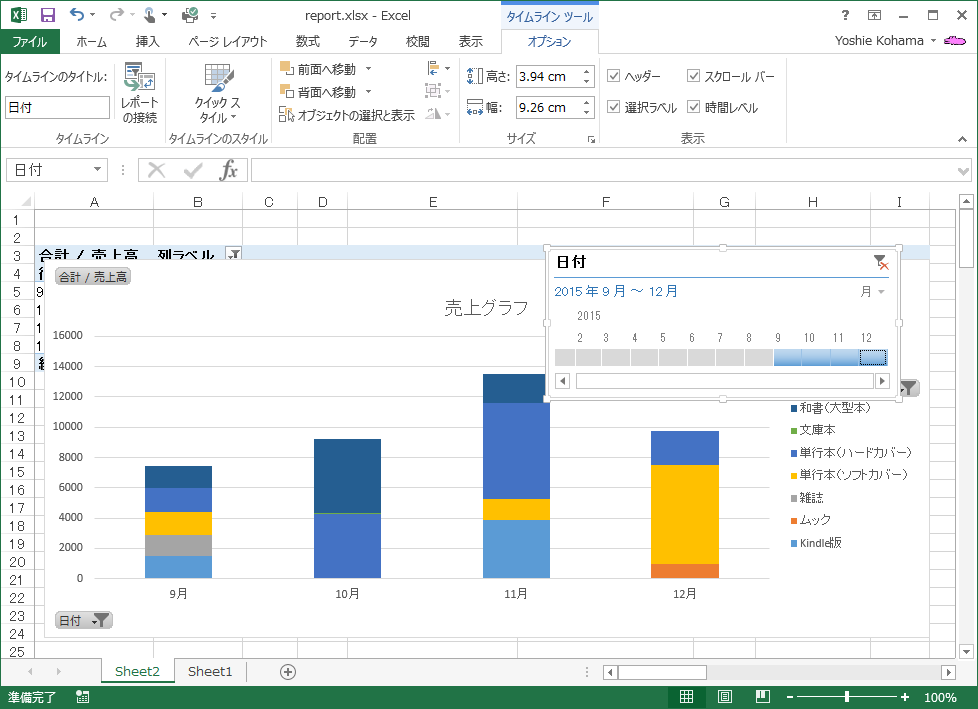Click the Save icon in quick access toolbar

(48, 15)
